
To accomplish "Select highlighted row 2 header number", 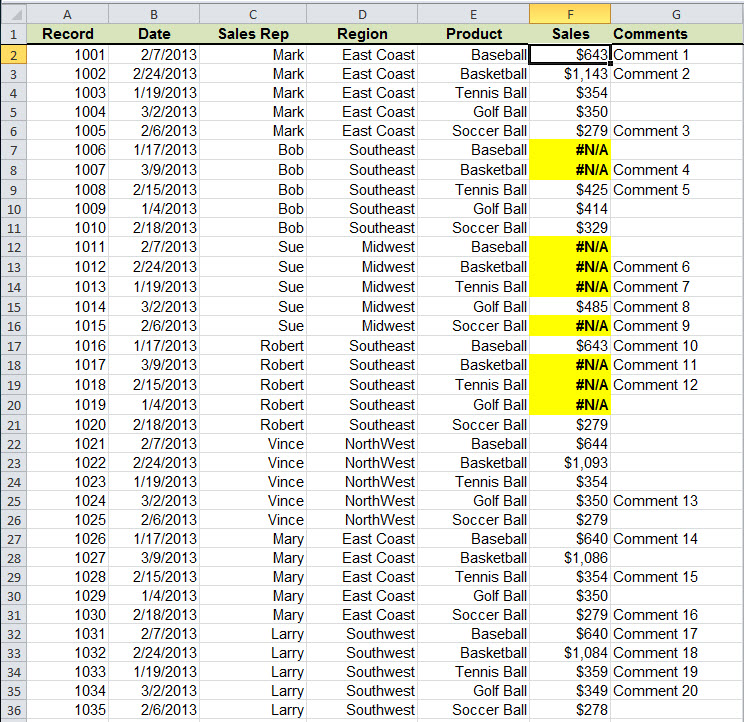I will click(x=14, y=55).
